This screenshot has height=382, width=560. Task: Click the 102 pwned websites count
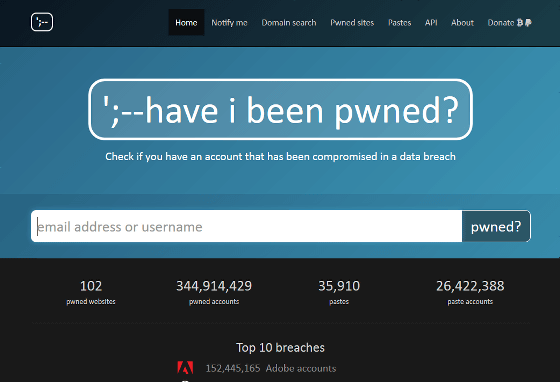coord(91,286)
